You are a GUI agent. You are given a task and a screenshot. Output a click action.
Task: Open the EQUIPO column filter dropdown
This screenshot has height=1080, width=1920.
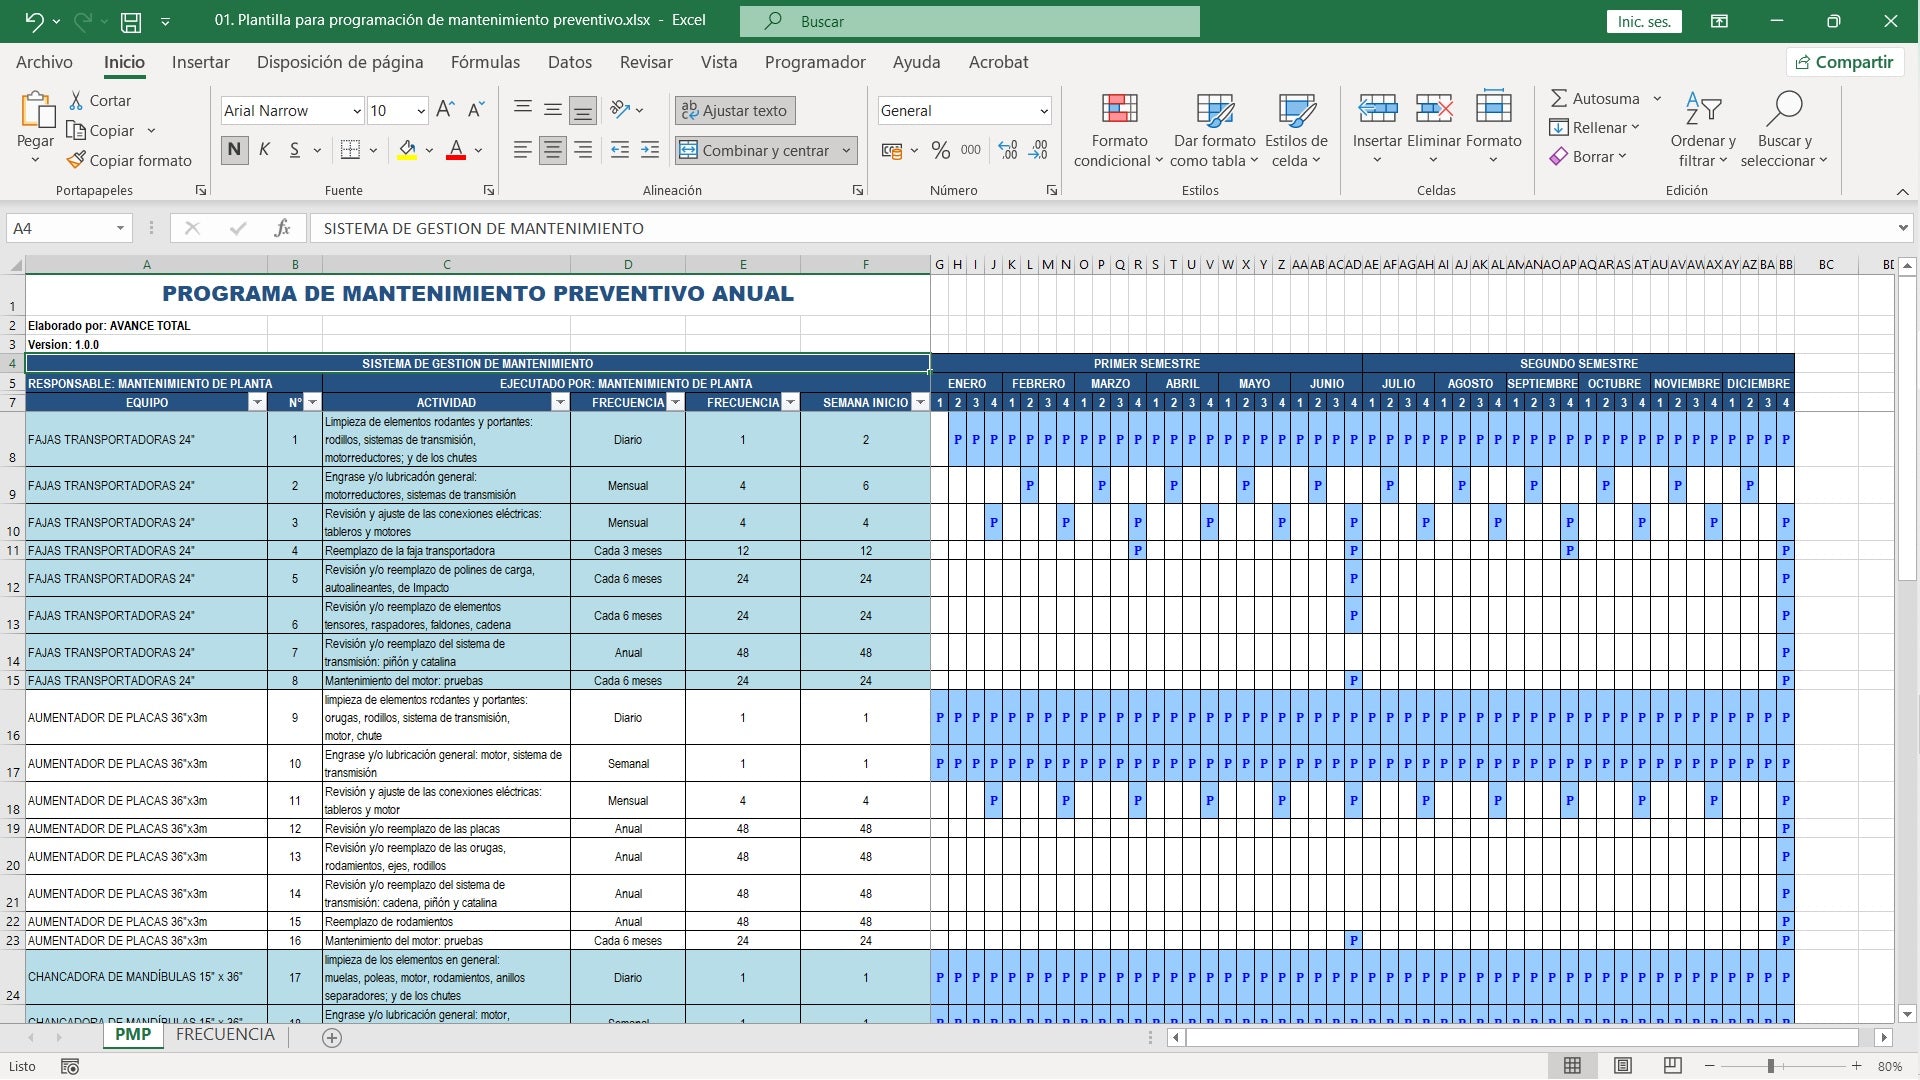pos(257,402)
